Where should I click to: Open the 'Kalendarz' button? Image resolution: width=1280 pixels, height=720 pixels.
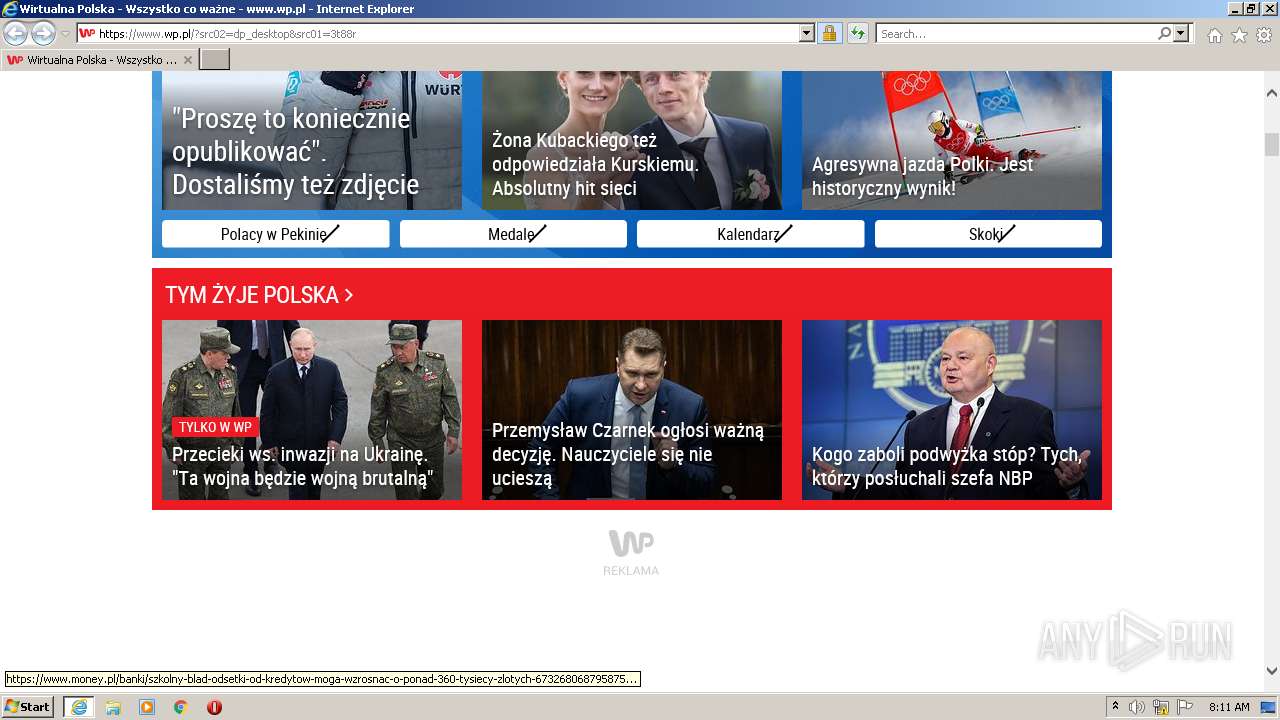(750, 234)
